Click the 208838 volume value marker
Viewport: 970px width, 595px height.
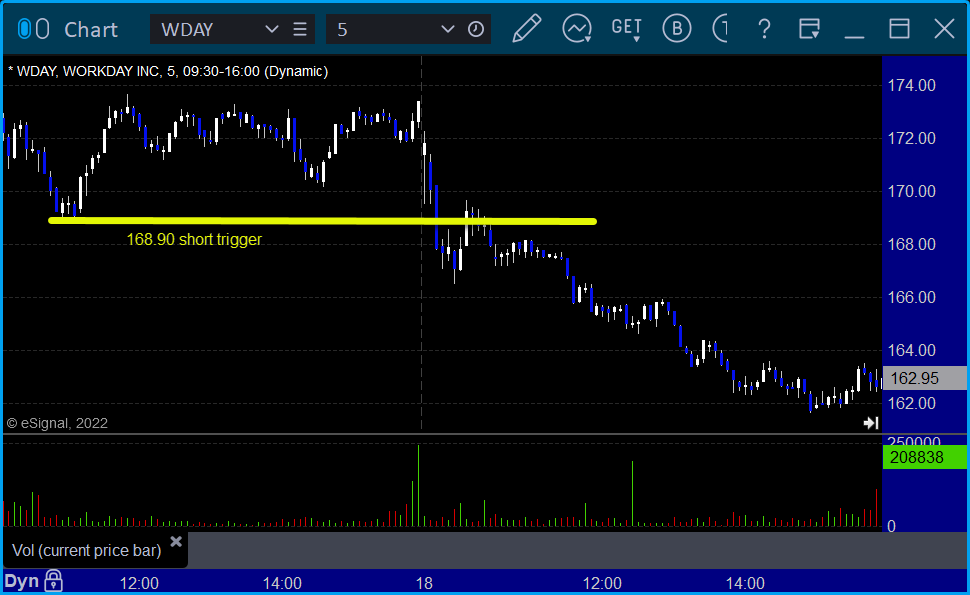pos(924,457)
